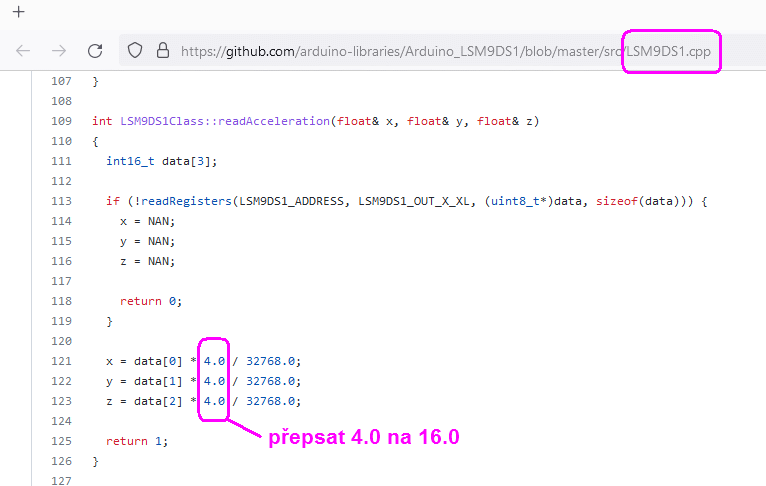Open a new browser tab with plus button

pos(17,13)
